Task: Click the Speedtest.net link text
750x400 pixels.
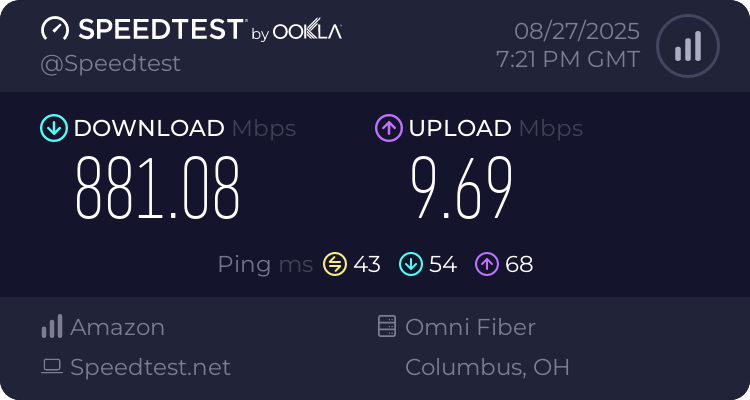Action: [x=150, y=368]
